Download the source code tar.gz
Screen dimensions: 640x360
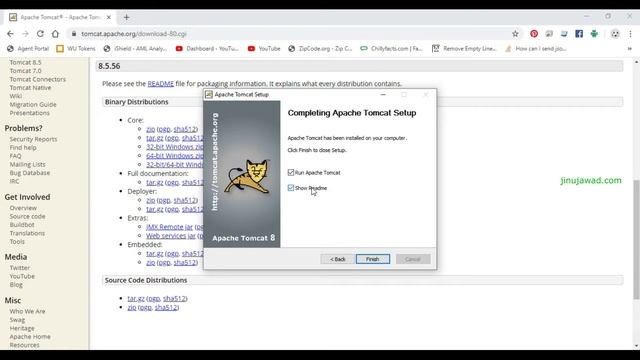pos(136,298)
